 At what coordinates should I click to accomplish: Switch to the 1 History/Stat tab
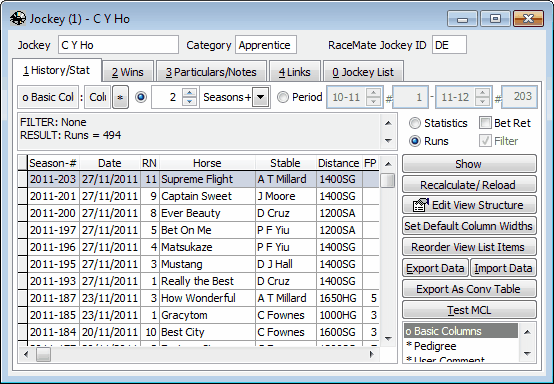click(x=57, y=70)
